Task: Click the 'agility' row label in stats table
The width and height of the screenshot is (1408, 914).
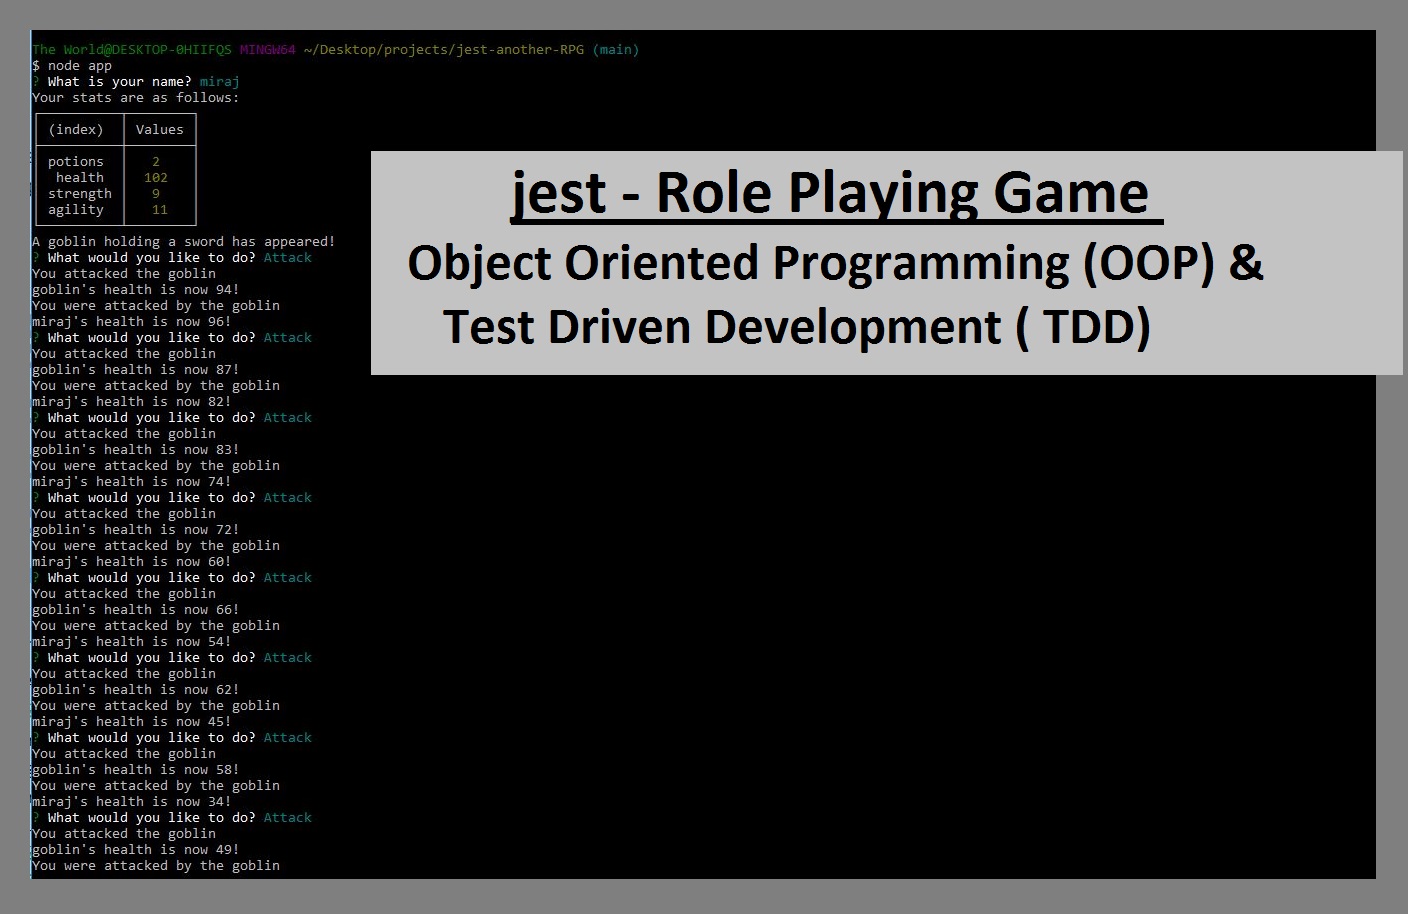Action: pos(76,209)
